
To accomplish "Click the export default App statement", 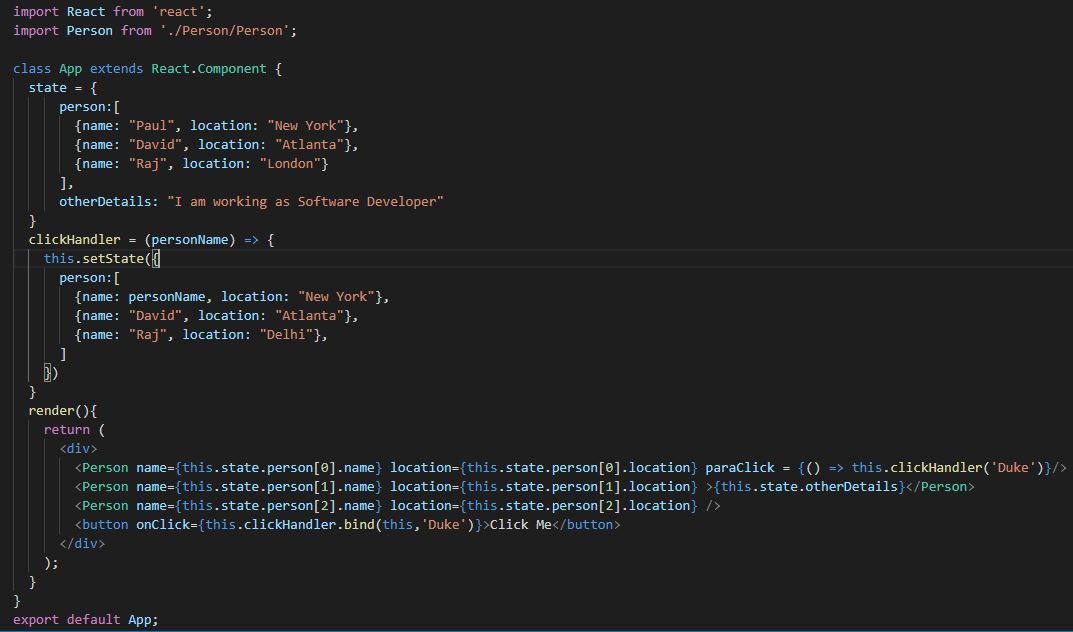I will [85, 619].
